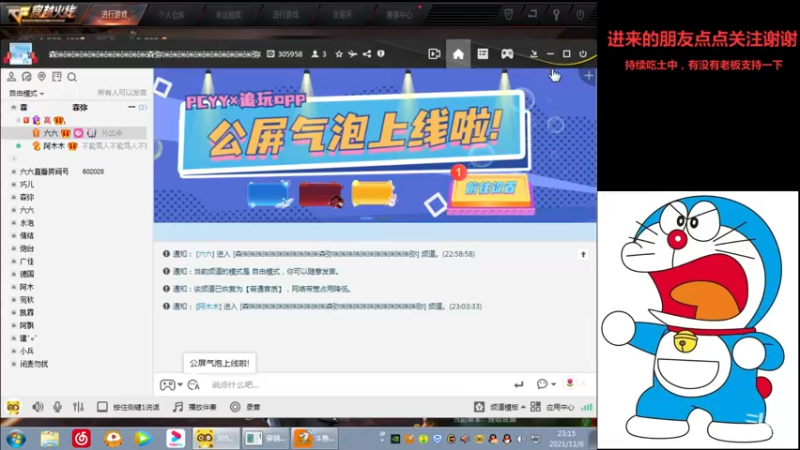Focus the 说点什么吧 chat input field

(357, 385)
